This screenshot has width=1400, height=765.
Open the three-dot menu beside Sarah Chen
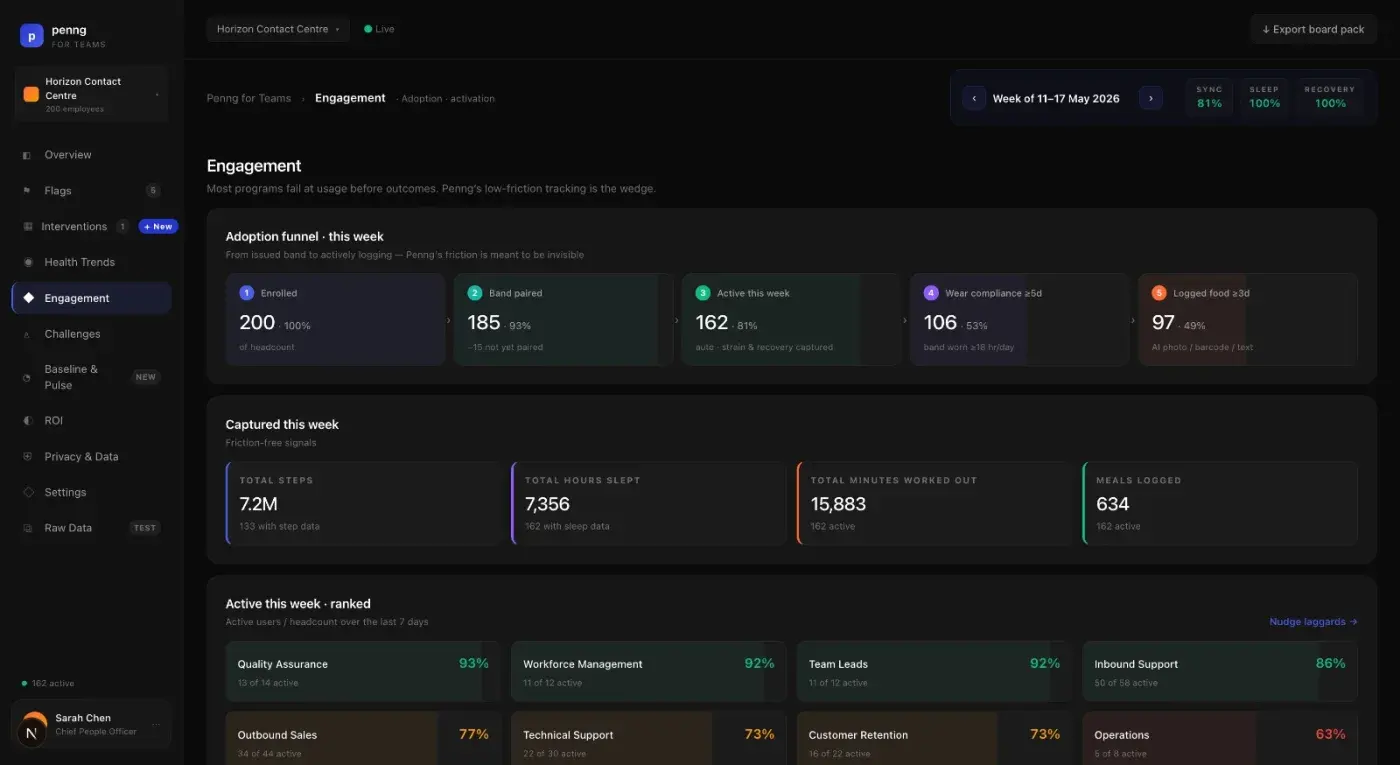coord(156,725)
